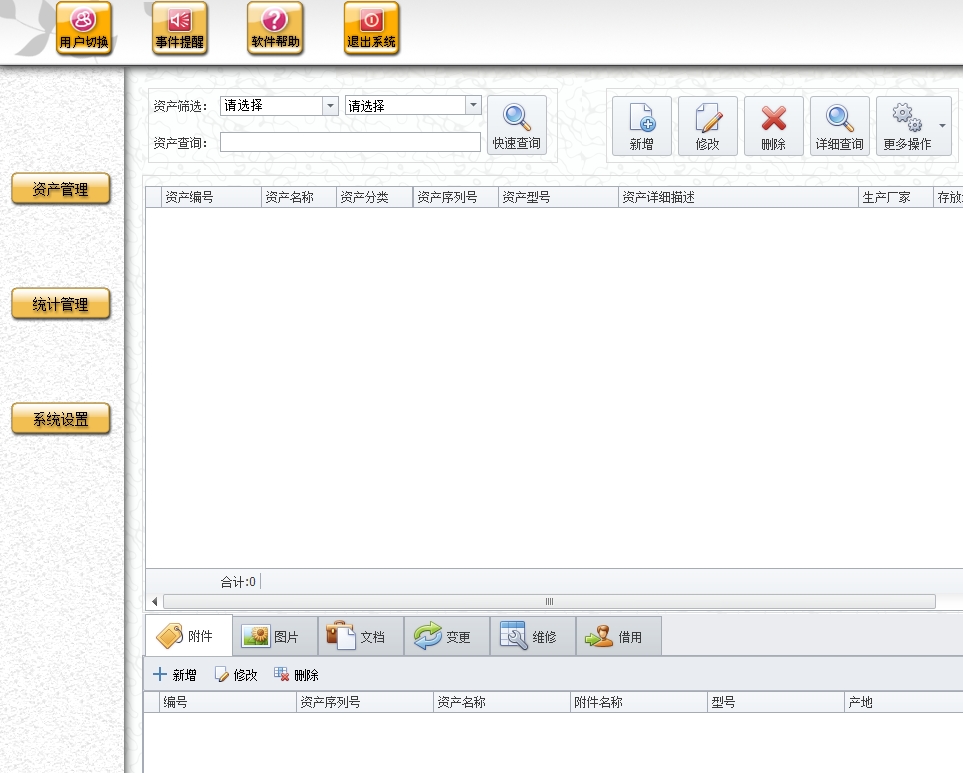963x773 pixels.
Task: Open second 请选择 filter dropdown
Action: click(x=472, y=106)
